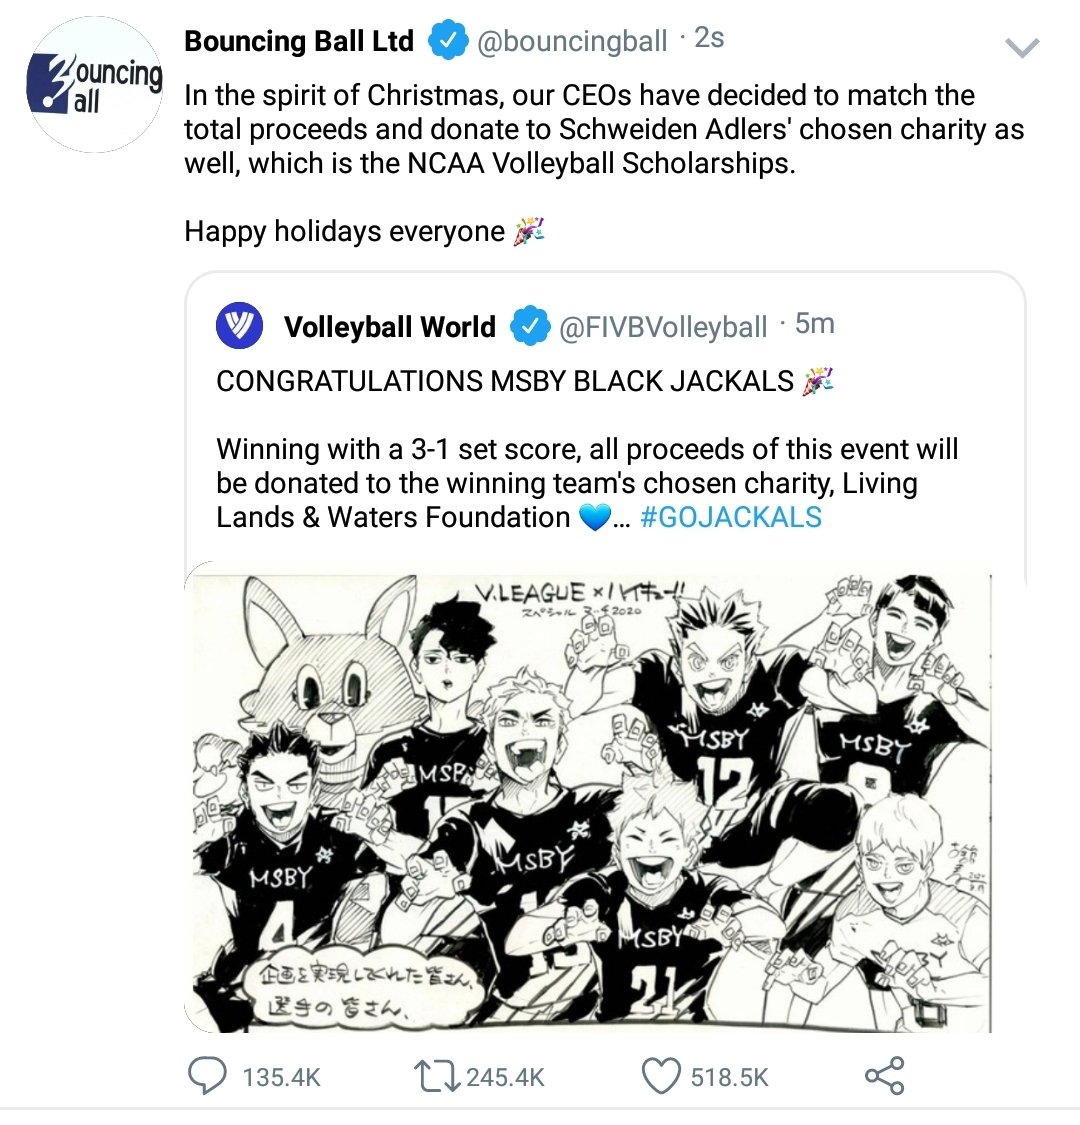Click the 245.4K retweets count
This screenshot has height=1125, width=1080.
click(505, 1077)
